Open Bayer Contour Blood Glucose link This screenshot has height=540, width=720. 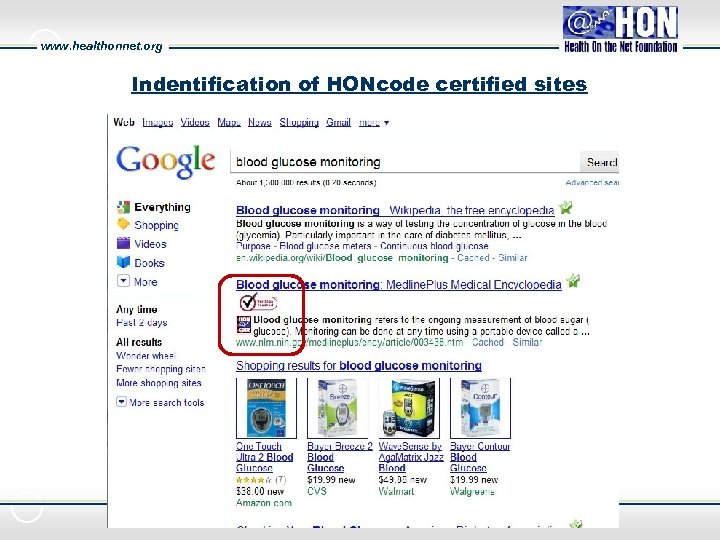[x=480, y=457]
